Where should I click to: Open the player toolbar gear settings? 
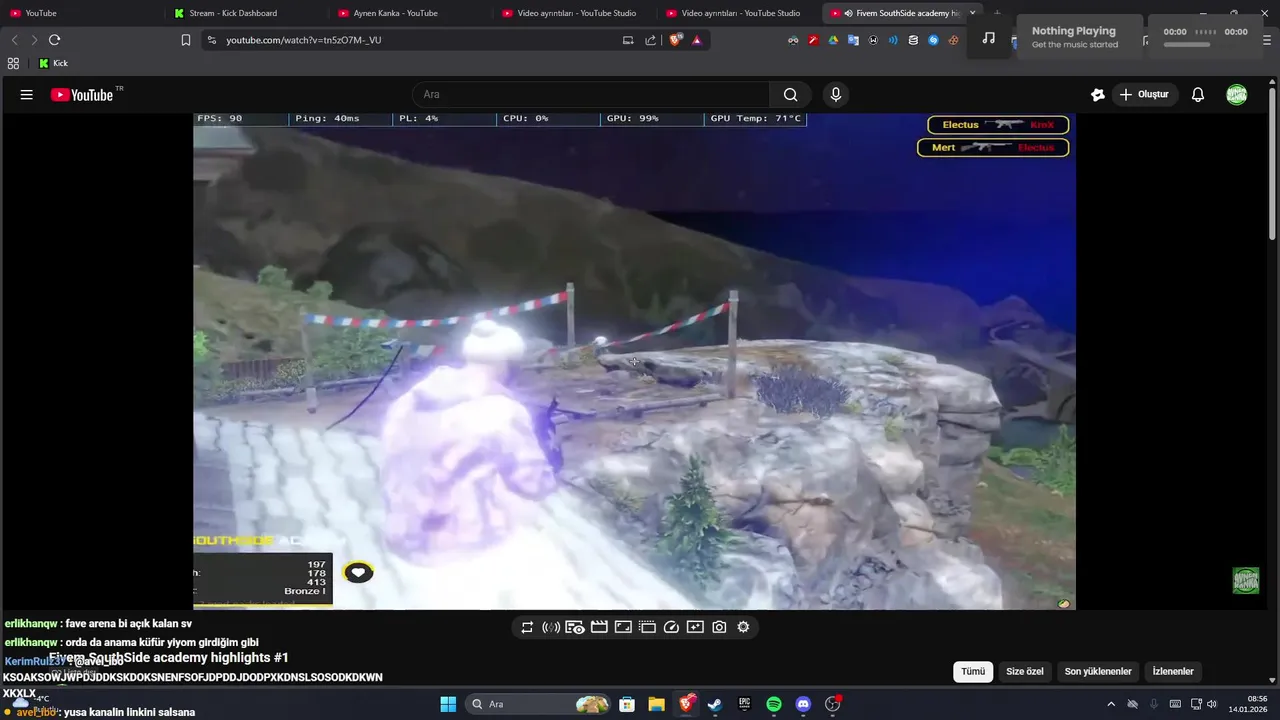coord(743,627)
